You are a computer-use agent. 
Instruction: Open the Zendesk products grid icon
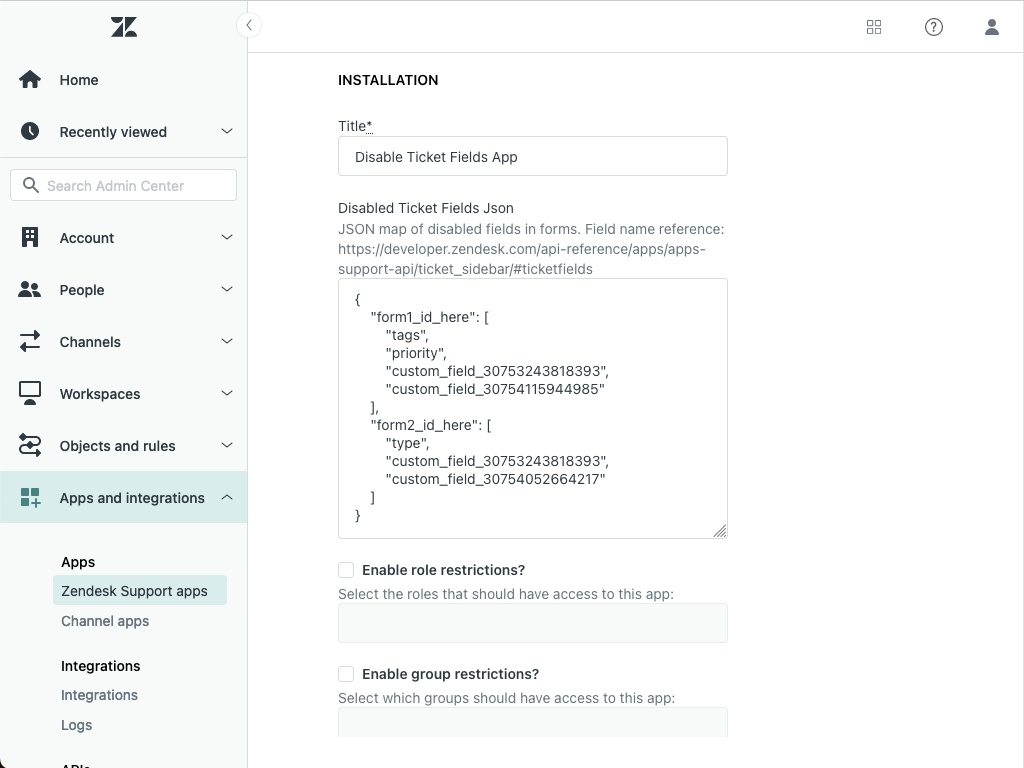[874, 27]
